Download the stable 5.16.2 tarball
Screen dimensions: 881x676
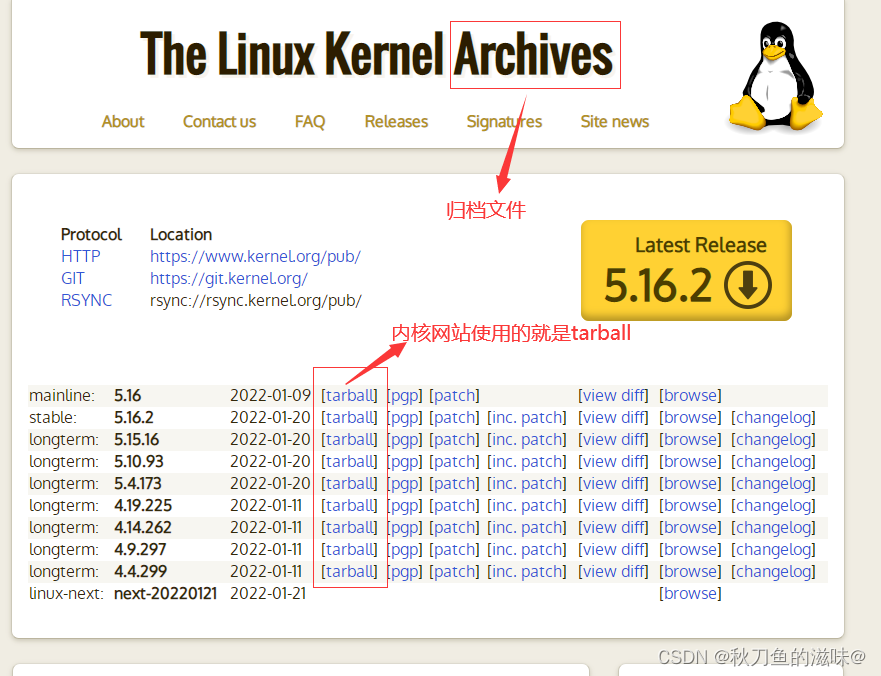point(349,418)
